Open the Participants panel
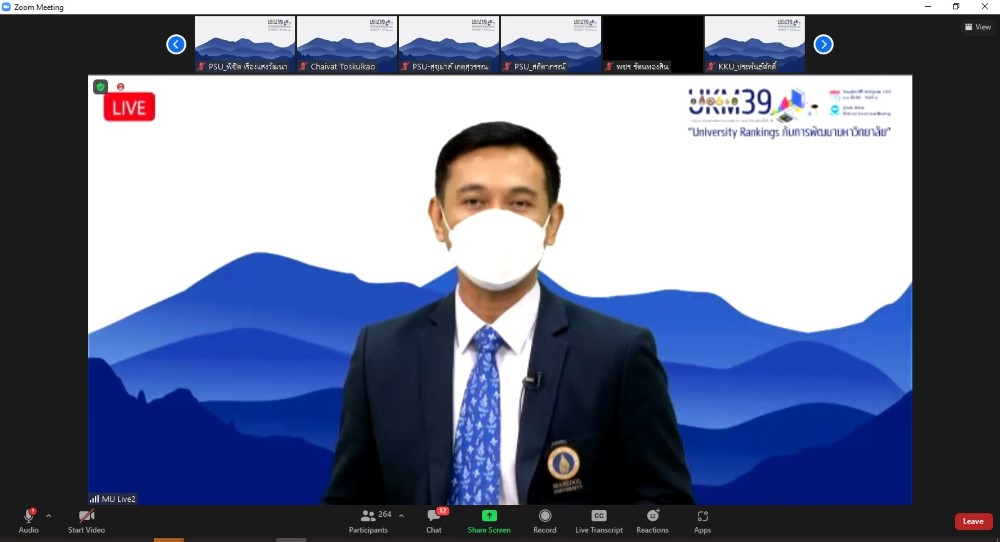 pyautogui.click(x=369, y=519)
